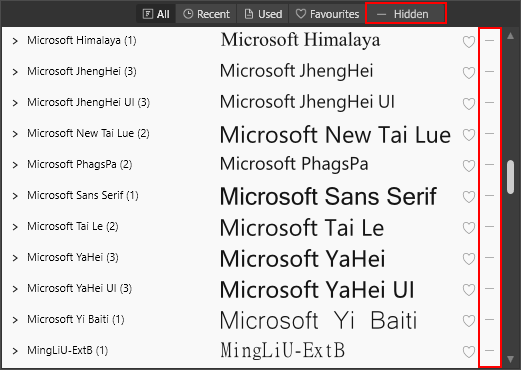The height and width of the screenshot is (370, 521).
Task: Click the Microsoft Tai Le (2) name
Action: tap(73, 226)
